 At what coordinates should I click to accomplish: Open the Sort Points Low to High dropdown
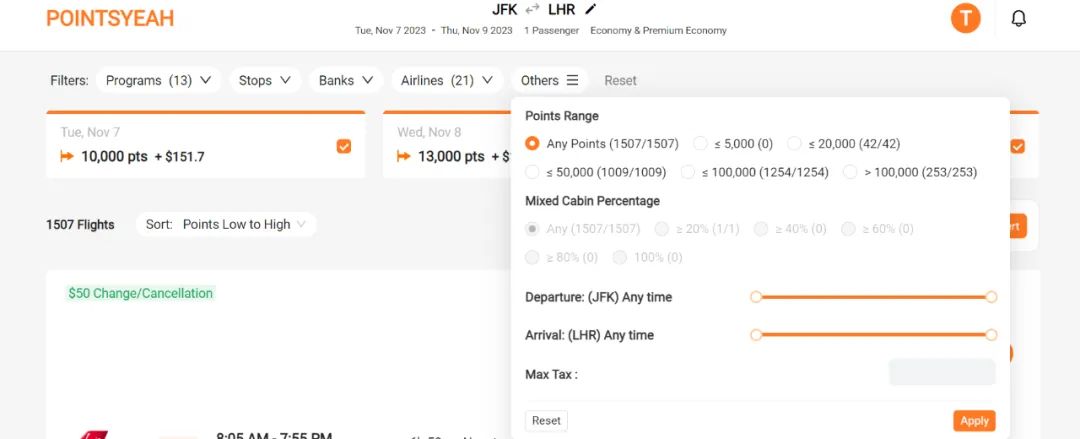coord(226,224)
